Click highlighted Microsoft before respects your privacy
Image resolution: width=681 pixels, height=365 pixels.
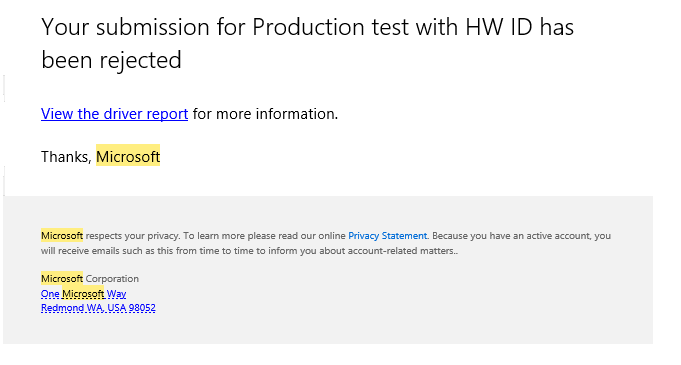tap(62, 236)
